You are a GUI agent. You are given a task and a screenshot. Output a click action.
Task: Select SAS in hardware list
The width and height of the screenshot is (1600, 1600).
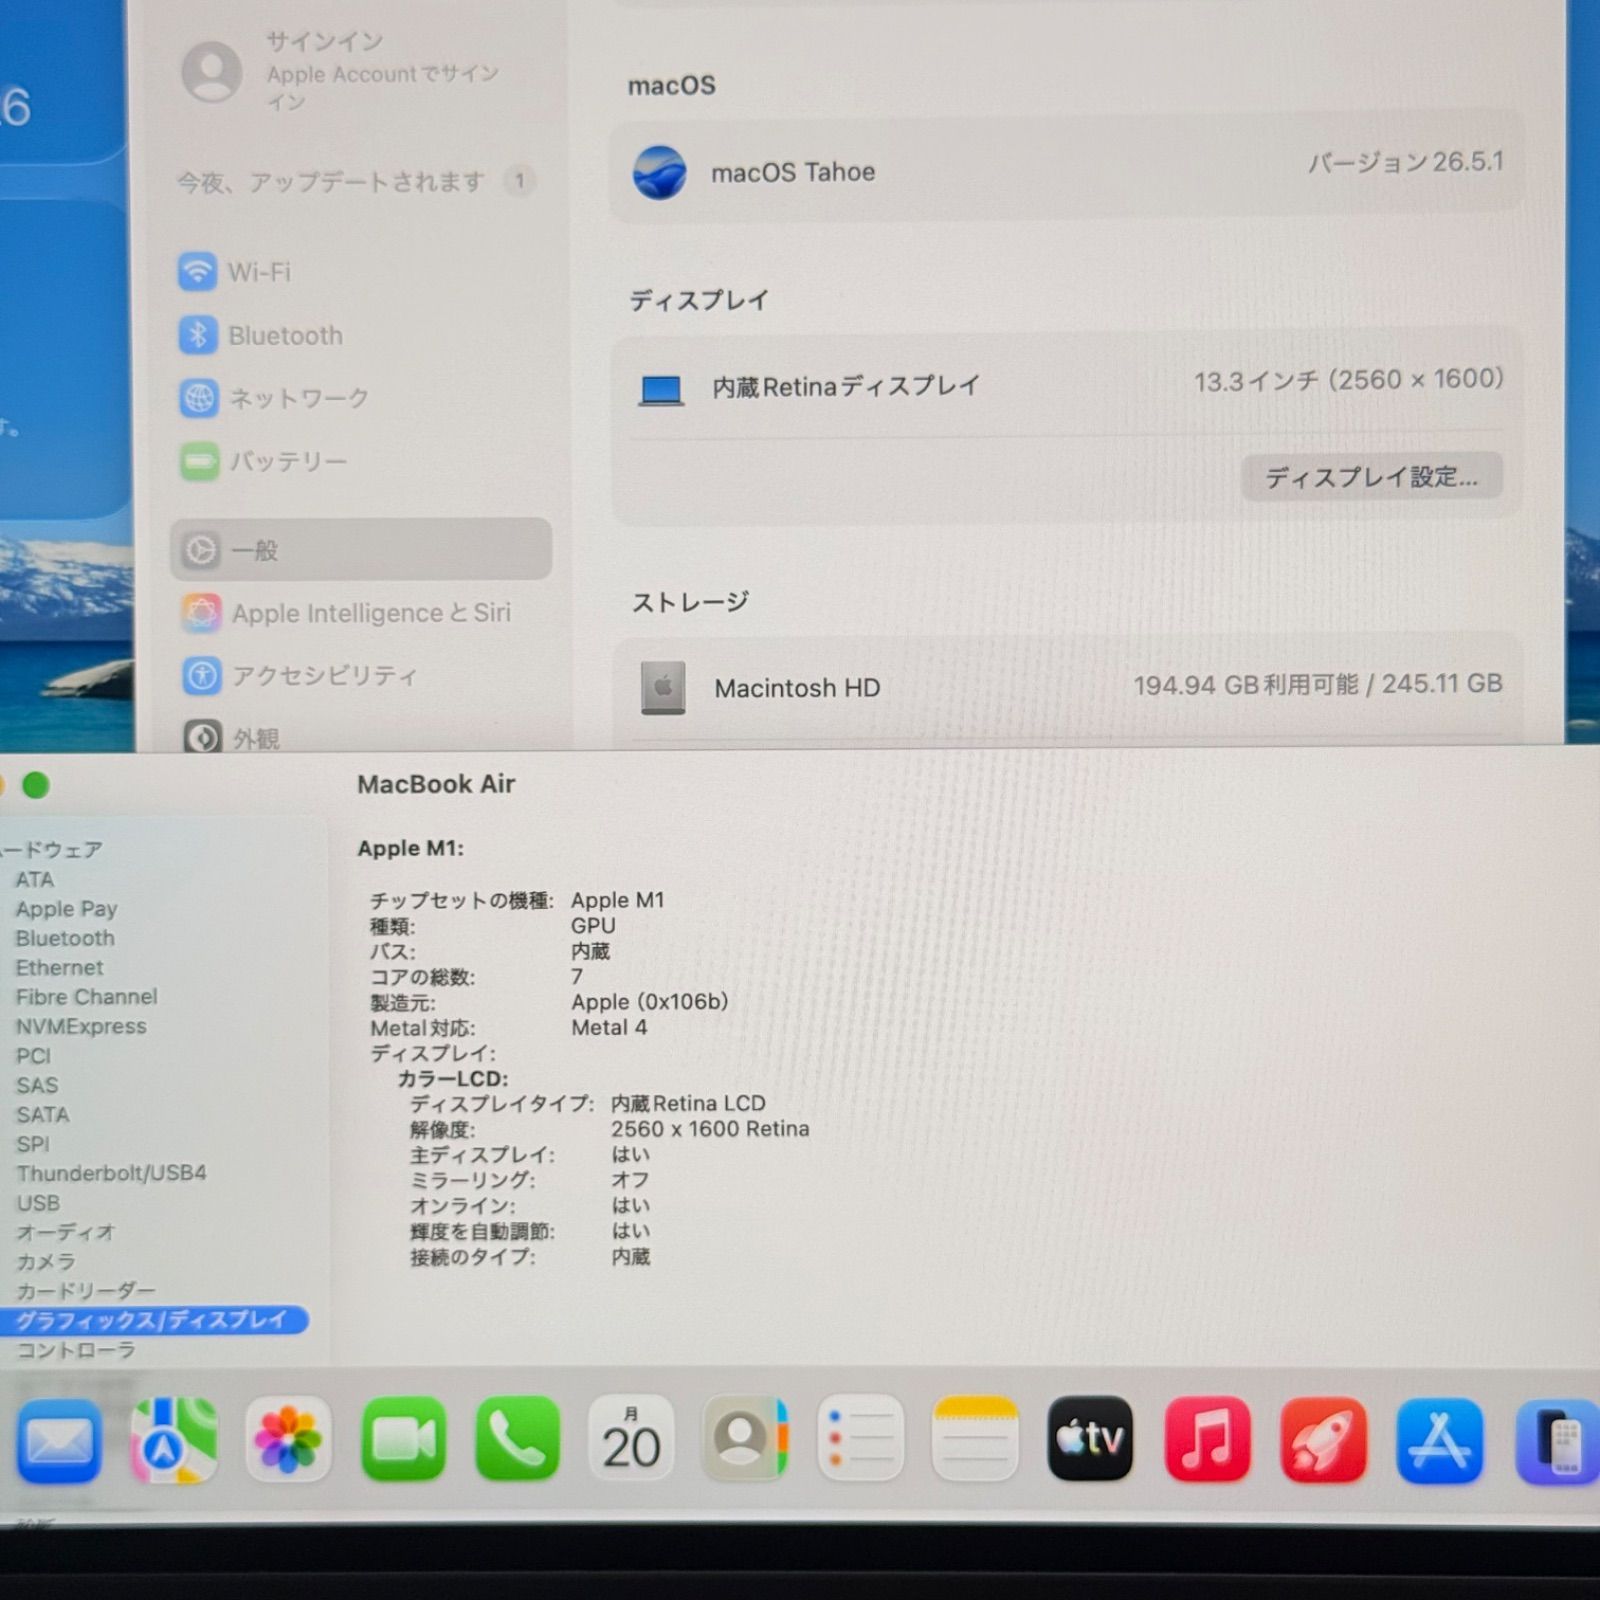coord(37,1085)
